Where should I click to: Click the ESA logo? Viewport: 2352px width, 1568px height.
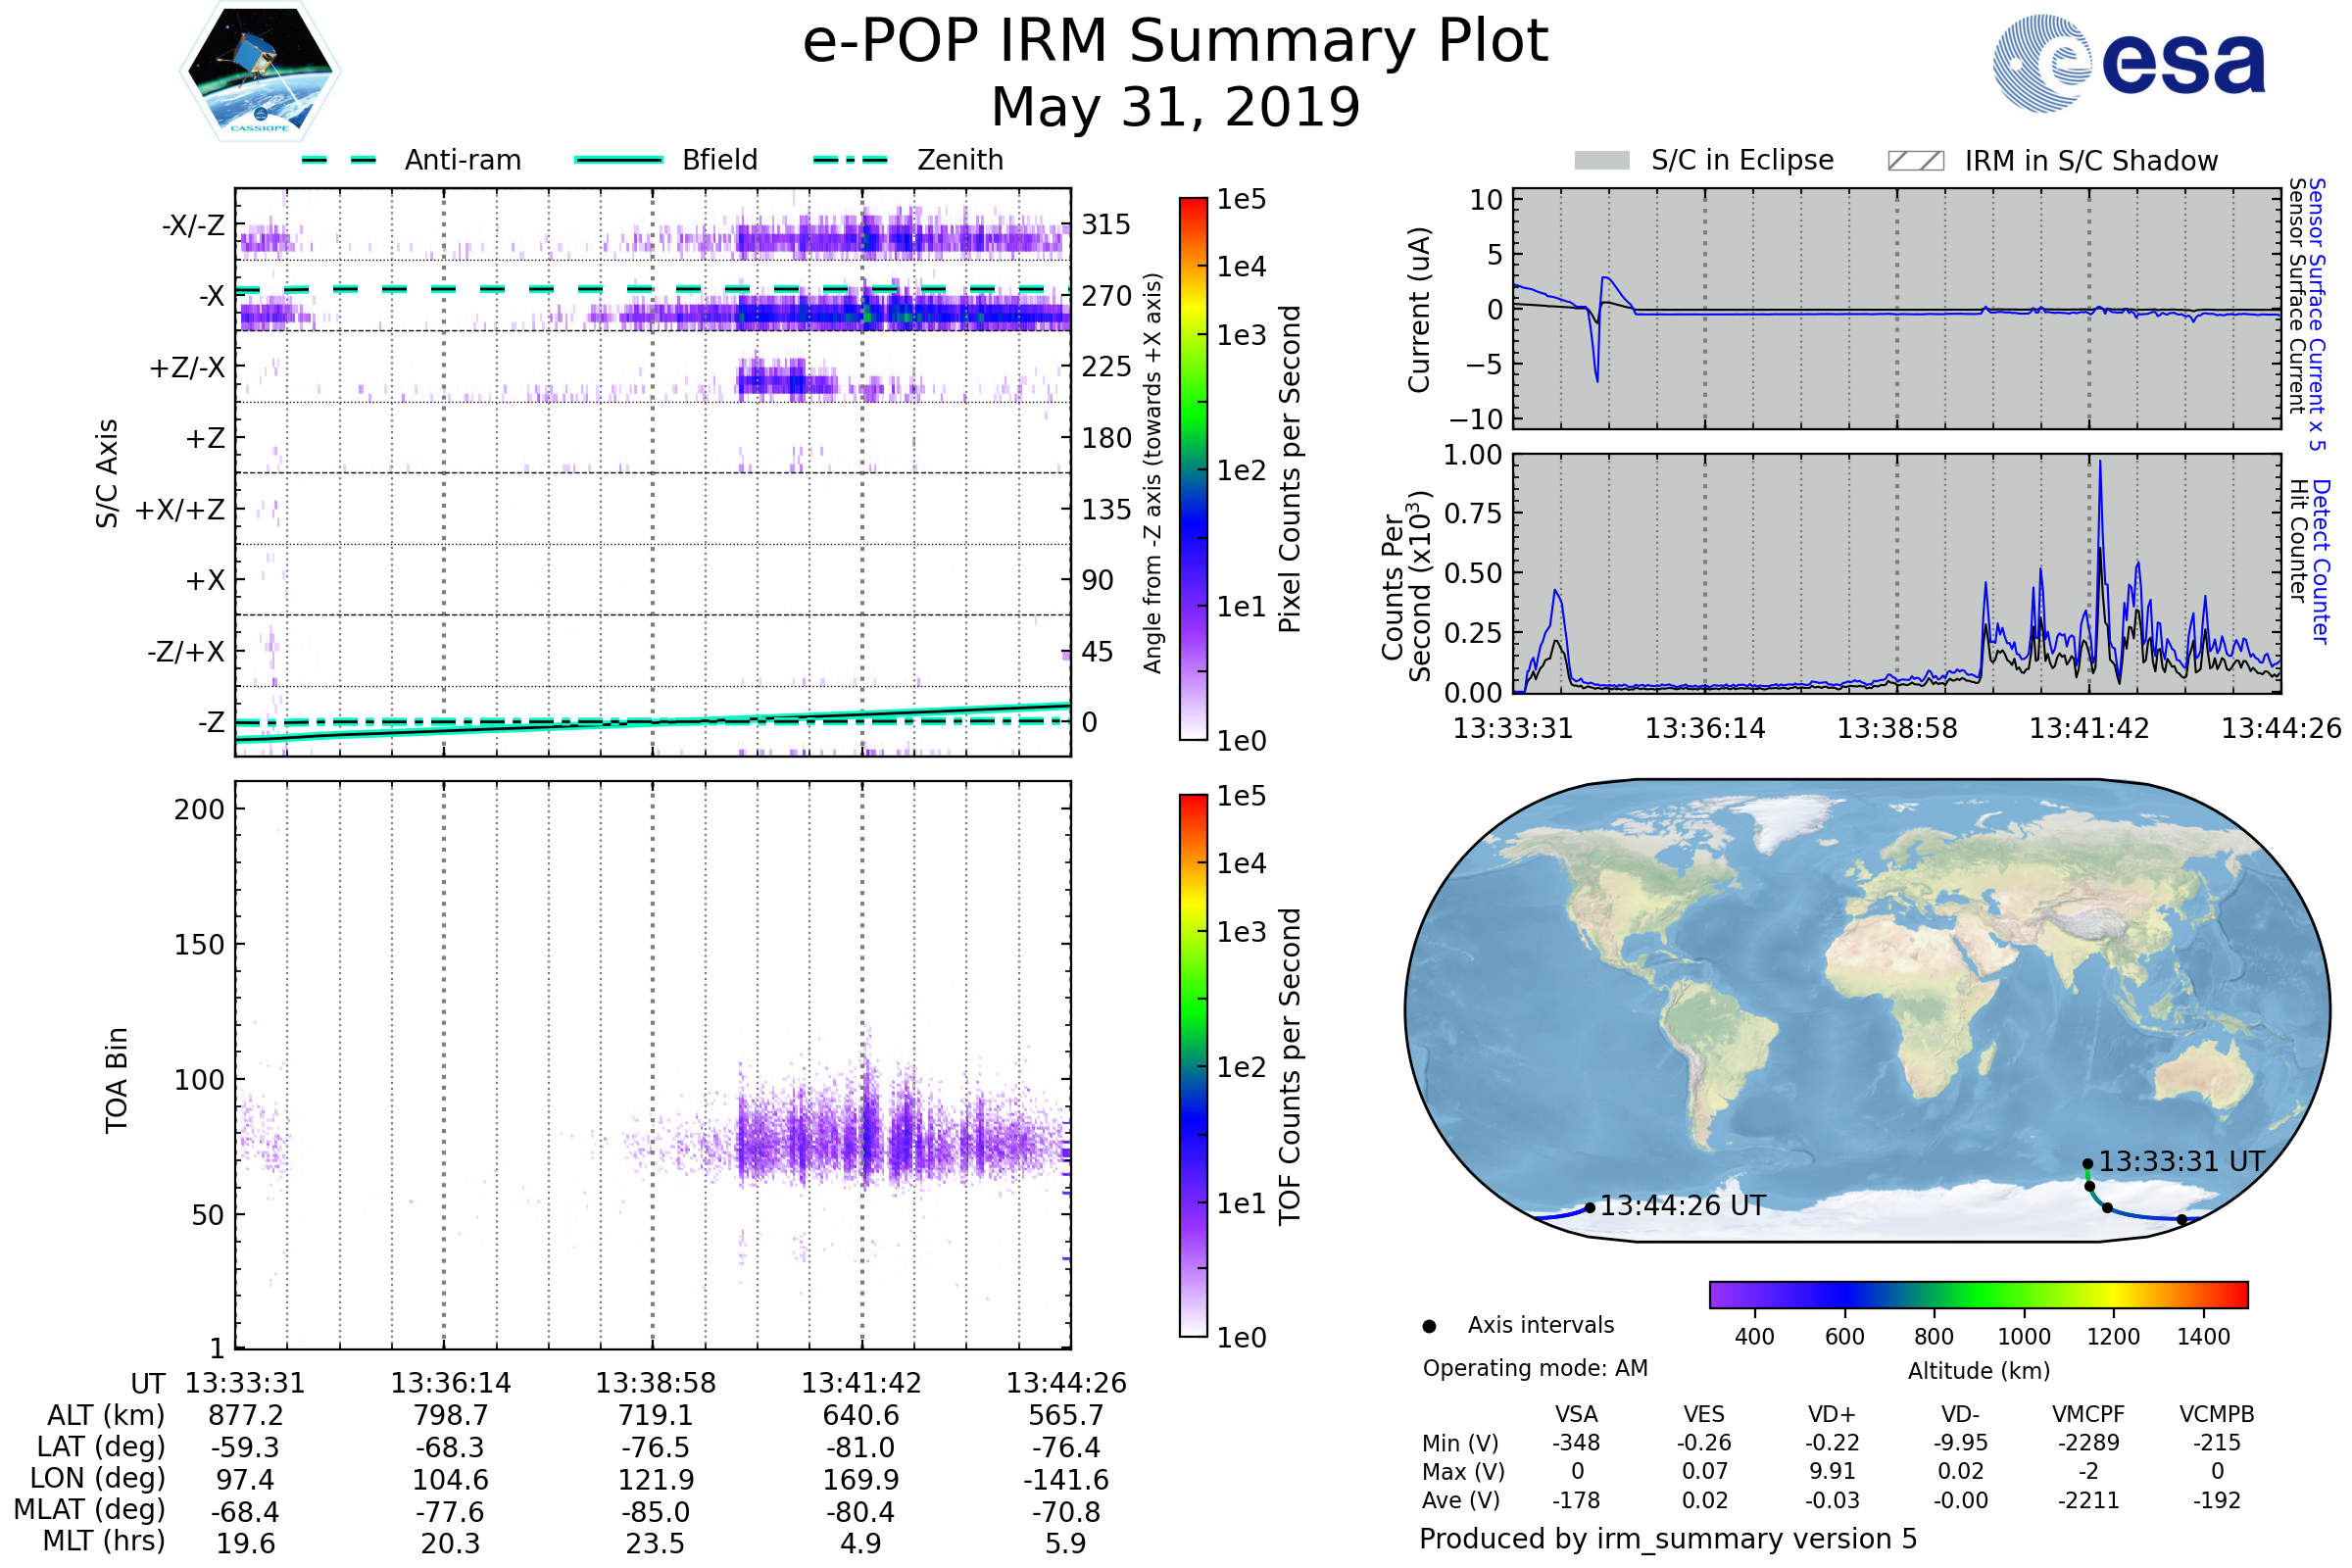click(2128, 64)
